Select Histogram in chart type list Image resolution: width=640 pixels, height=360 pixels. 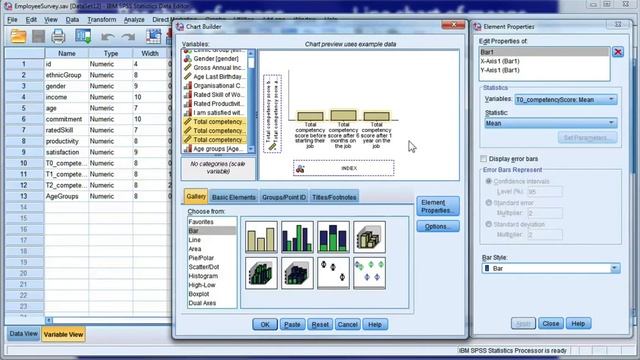point(212,276)
